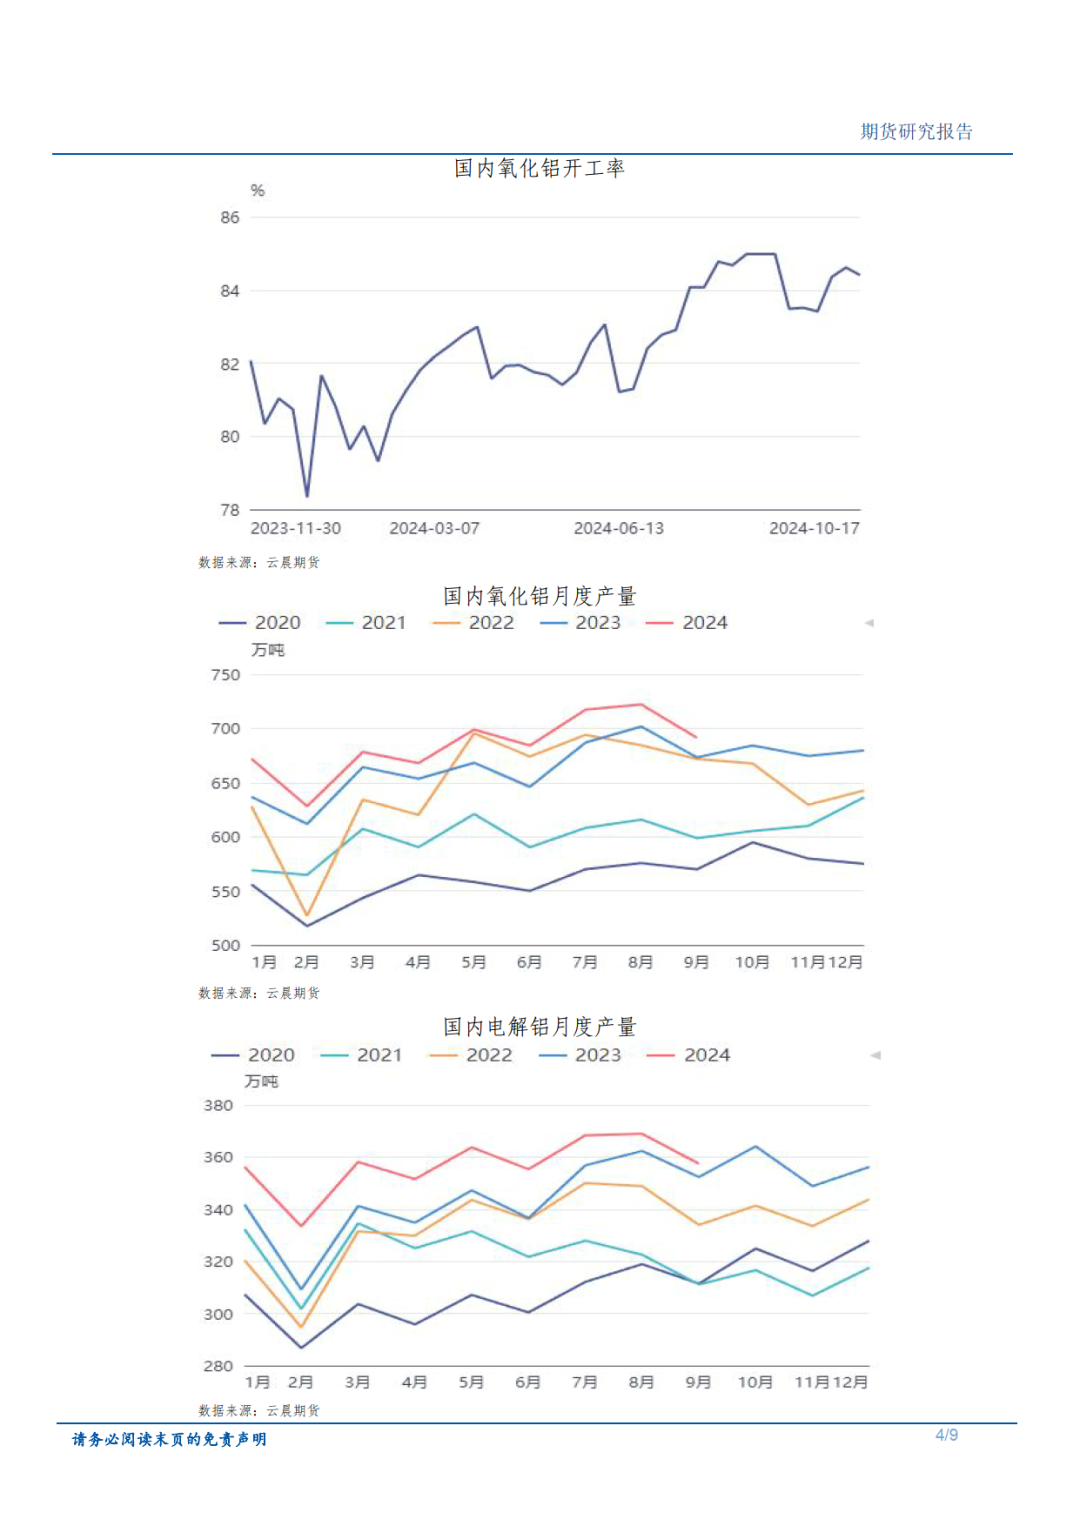Click the 2024-10-17 axis date label

(814, 528)
